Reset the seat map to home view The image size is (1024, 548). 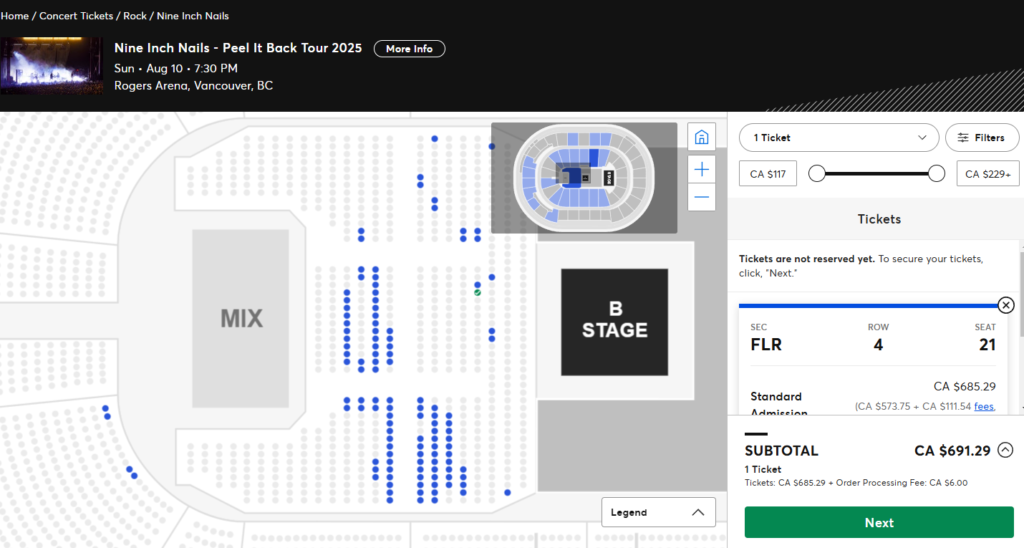pyautogui.click(x=702, y=137)
